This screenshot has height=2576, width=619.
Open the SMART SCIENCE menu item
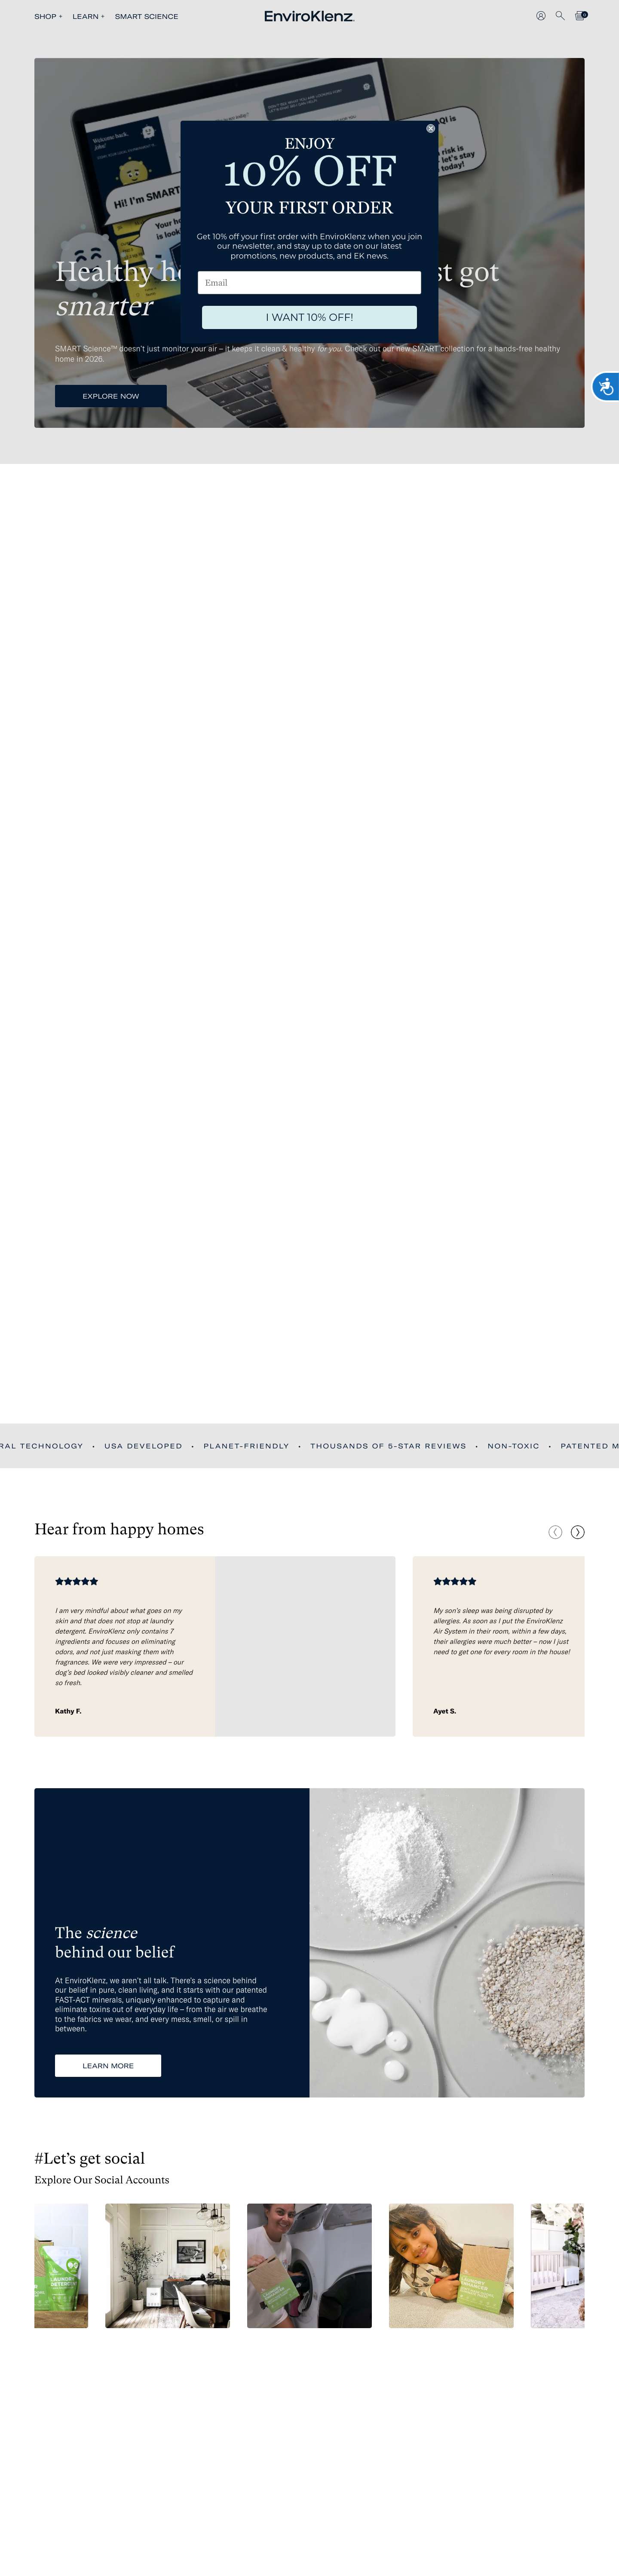point(146,17)
